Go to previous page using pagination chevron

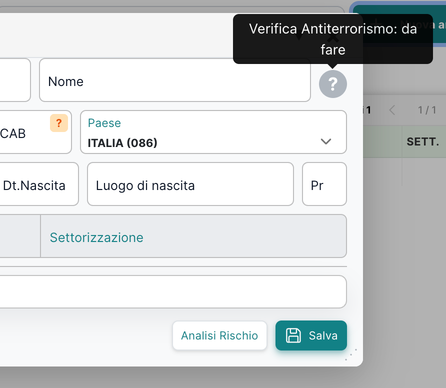pyautogui.click(x=392, y=110)
